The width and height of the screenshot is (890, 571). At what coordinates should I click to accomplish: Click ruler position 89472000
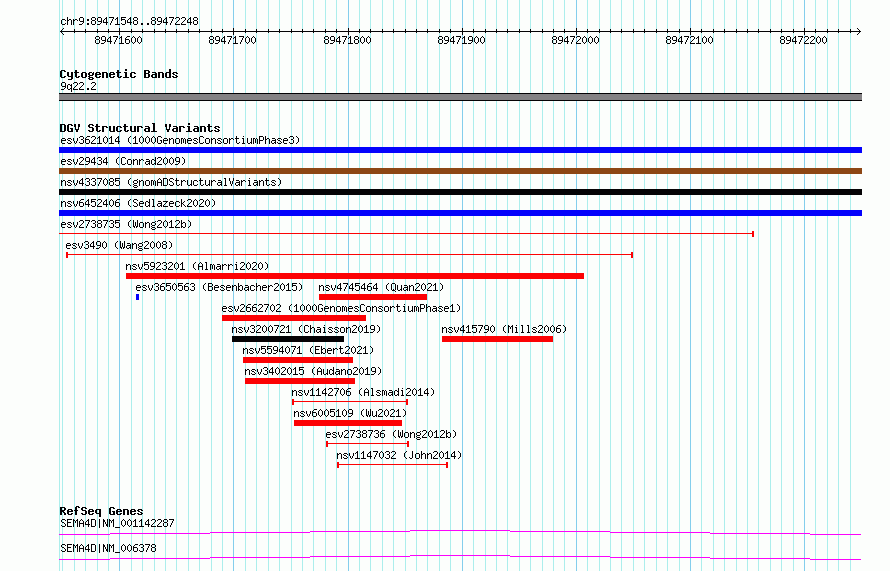(575, 40)
